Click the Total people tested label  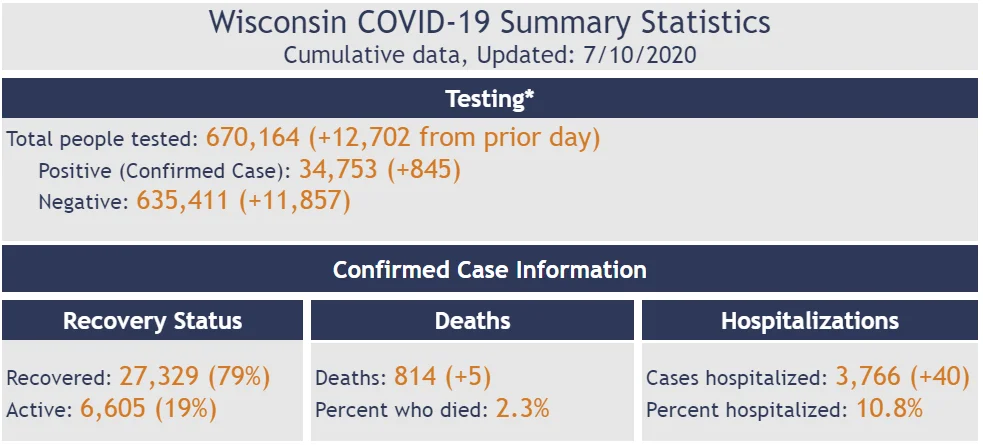tap(103, 139)
